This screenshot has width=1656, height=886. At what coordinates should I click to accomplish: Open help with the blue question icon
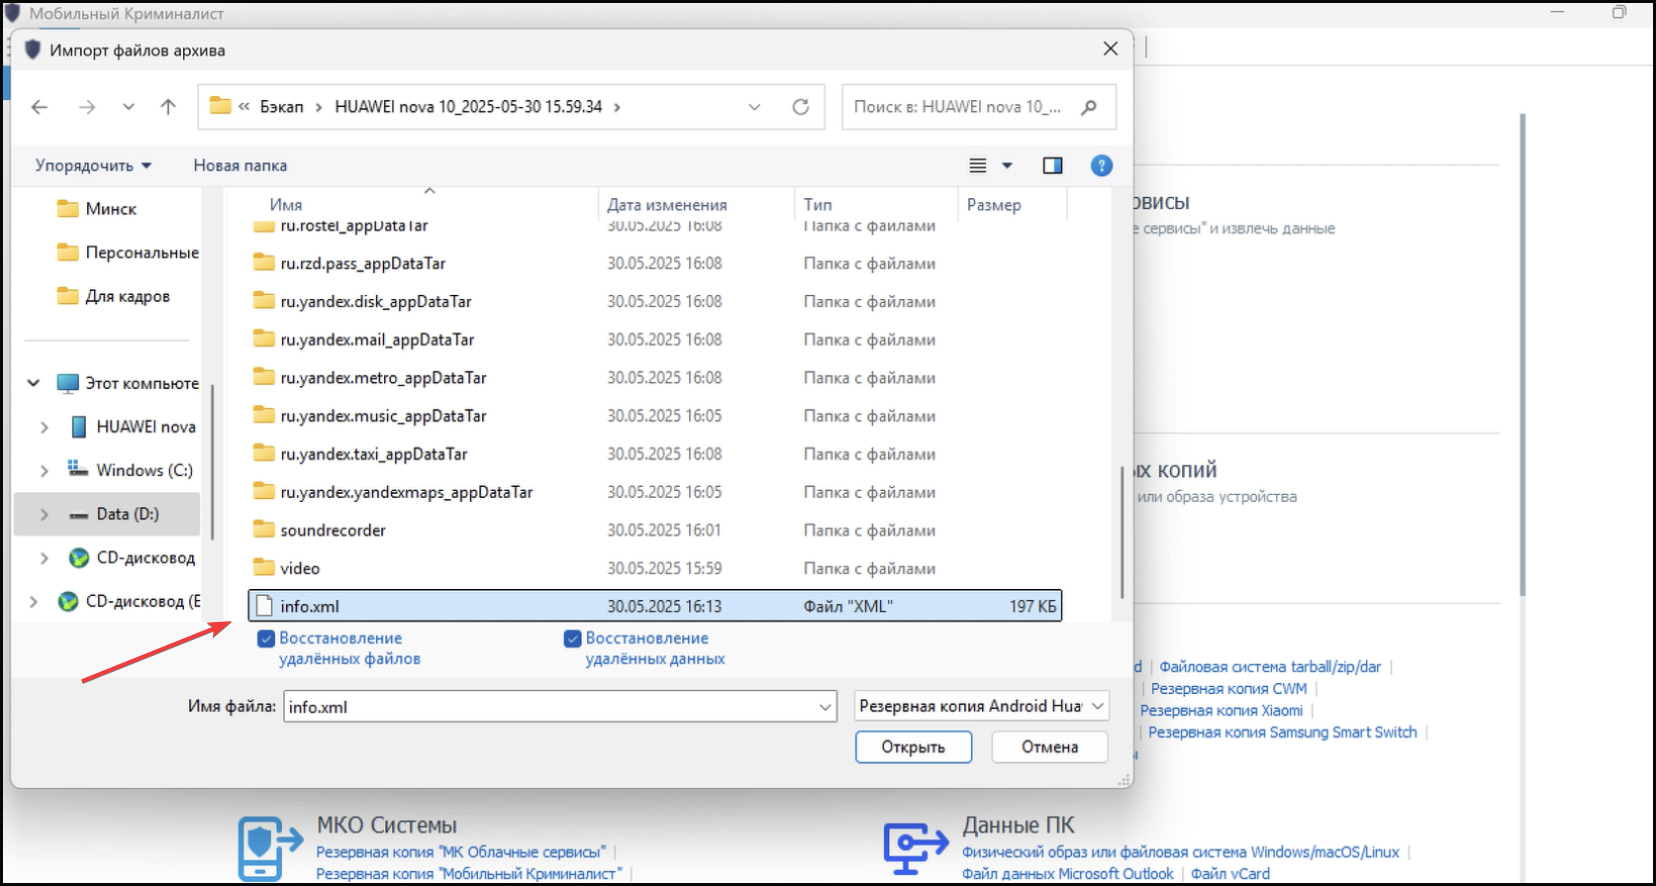[x=1101, y=166]
